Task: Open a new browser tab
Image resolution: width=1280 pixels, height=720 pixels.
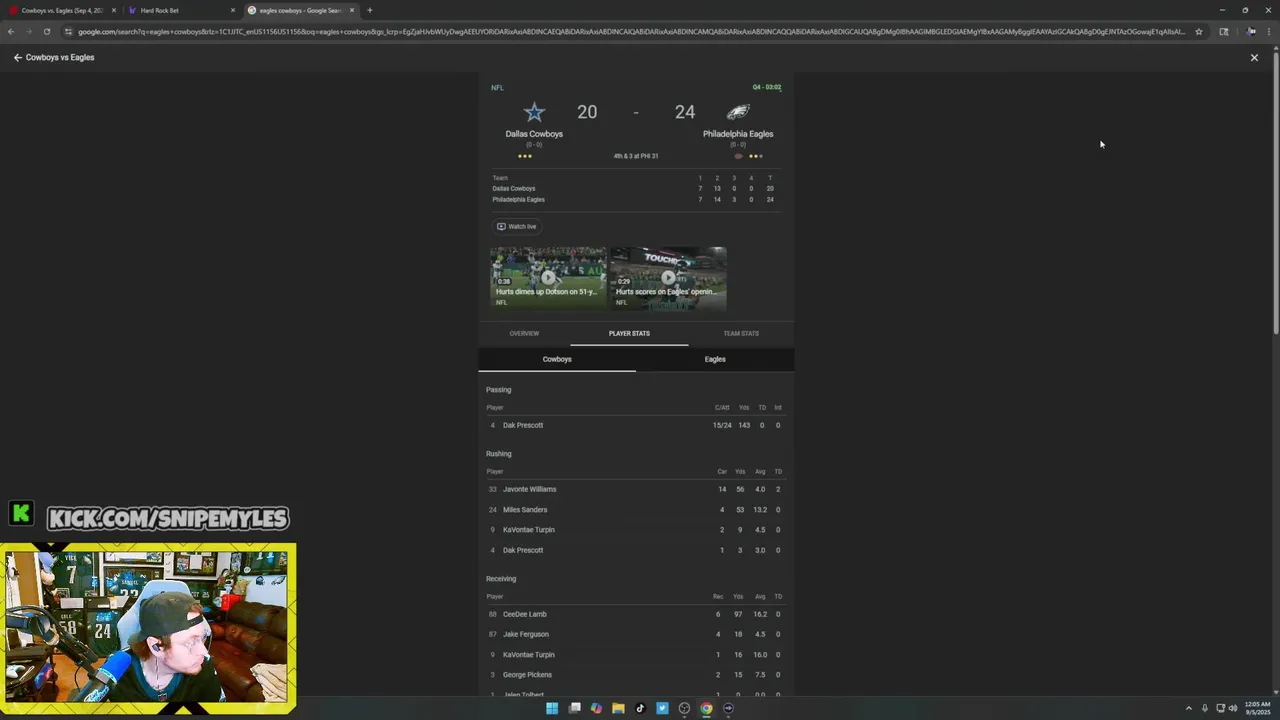Action: pos(369,10)
